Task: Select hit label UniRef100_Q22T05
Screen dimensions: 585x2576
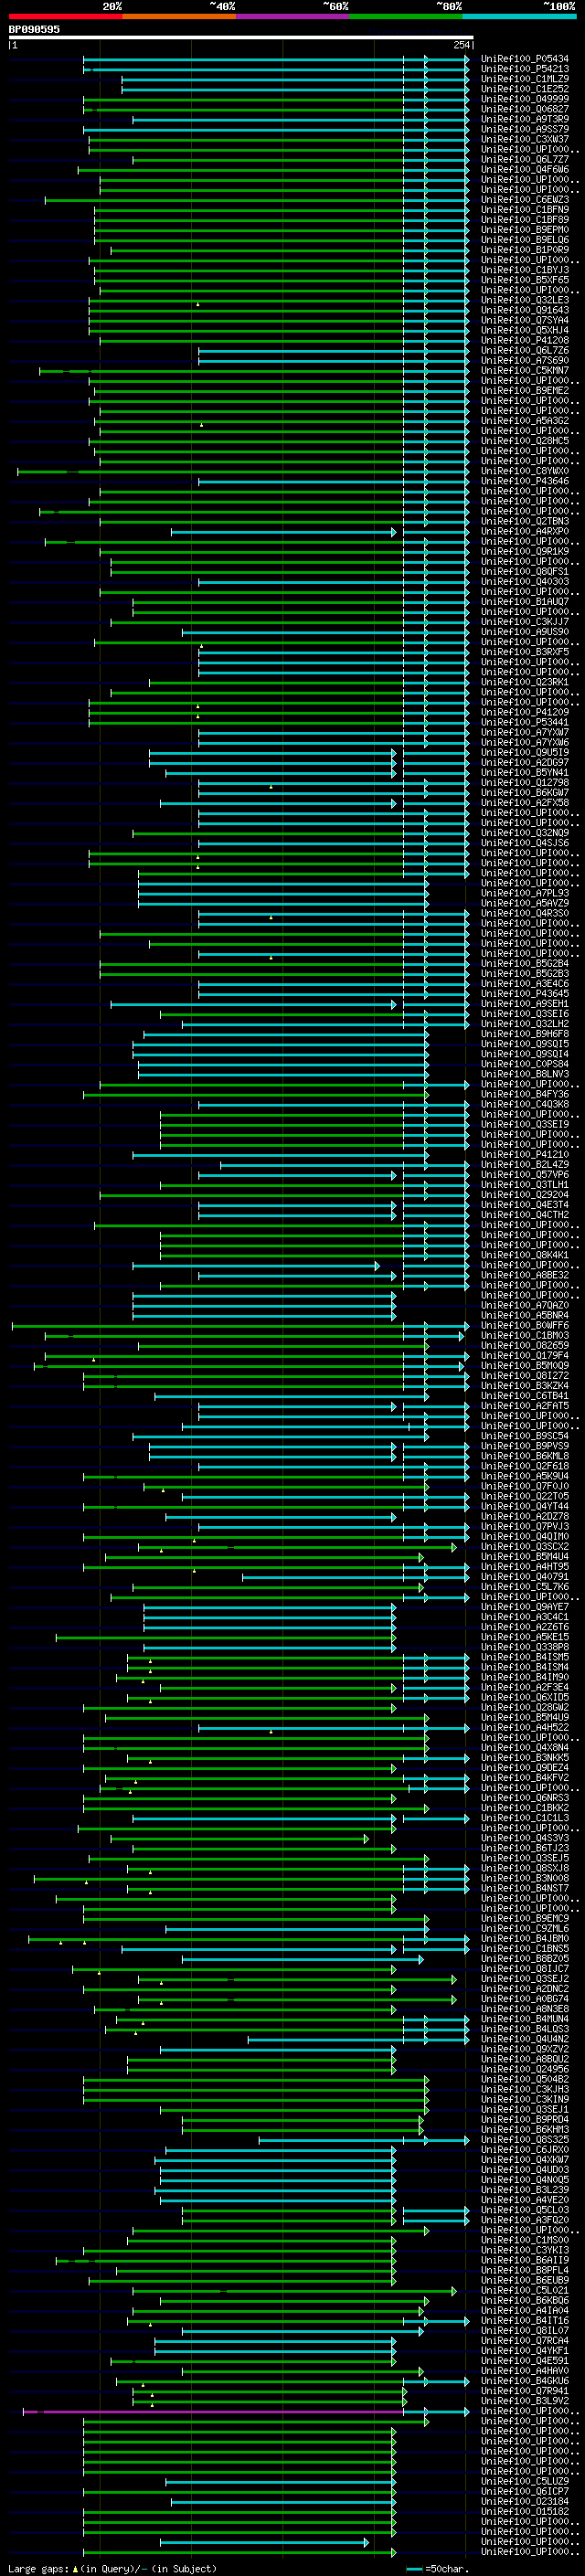Action: click(x=525, y=1496)
